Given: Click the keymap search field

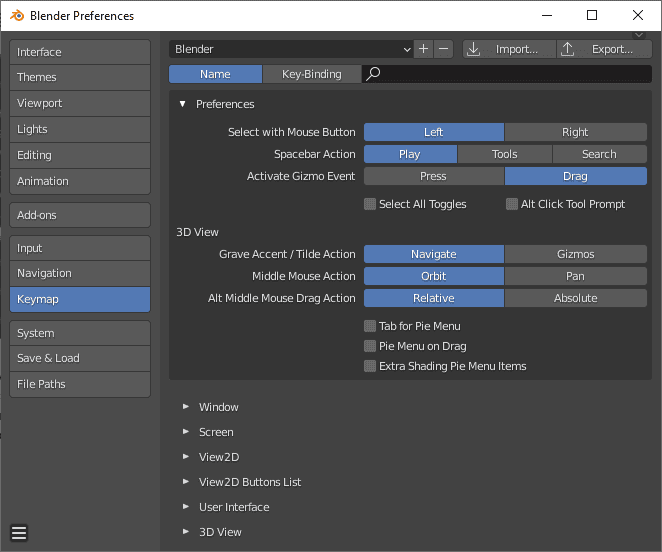Looking at the screenshot, I should [x=507, y=74].
